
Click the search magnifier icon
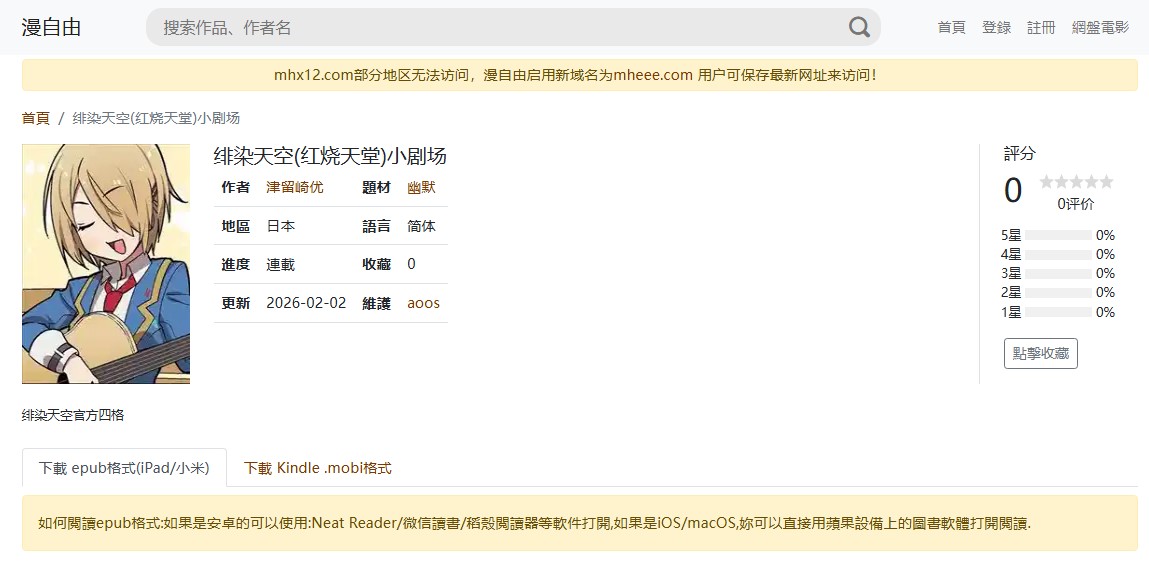pos(859,27)
